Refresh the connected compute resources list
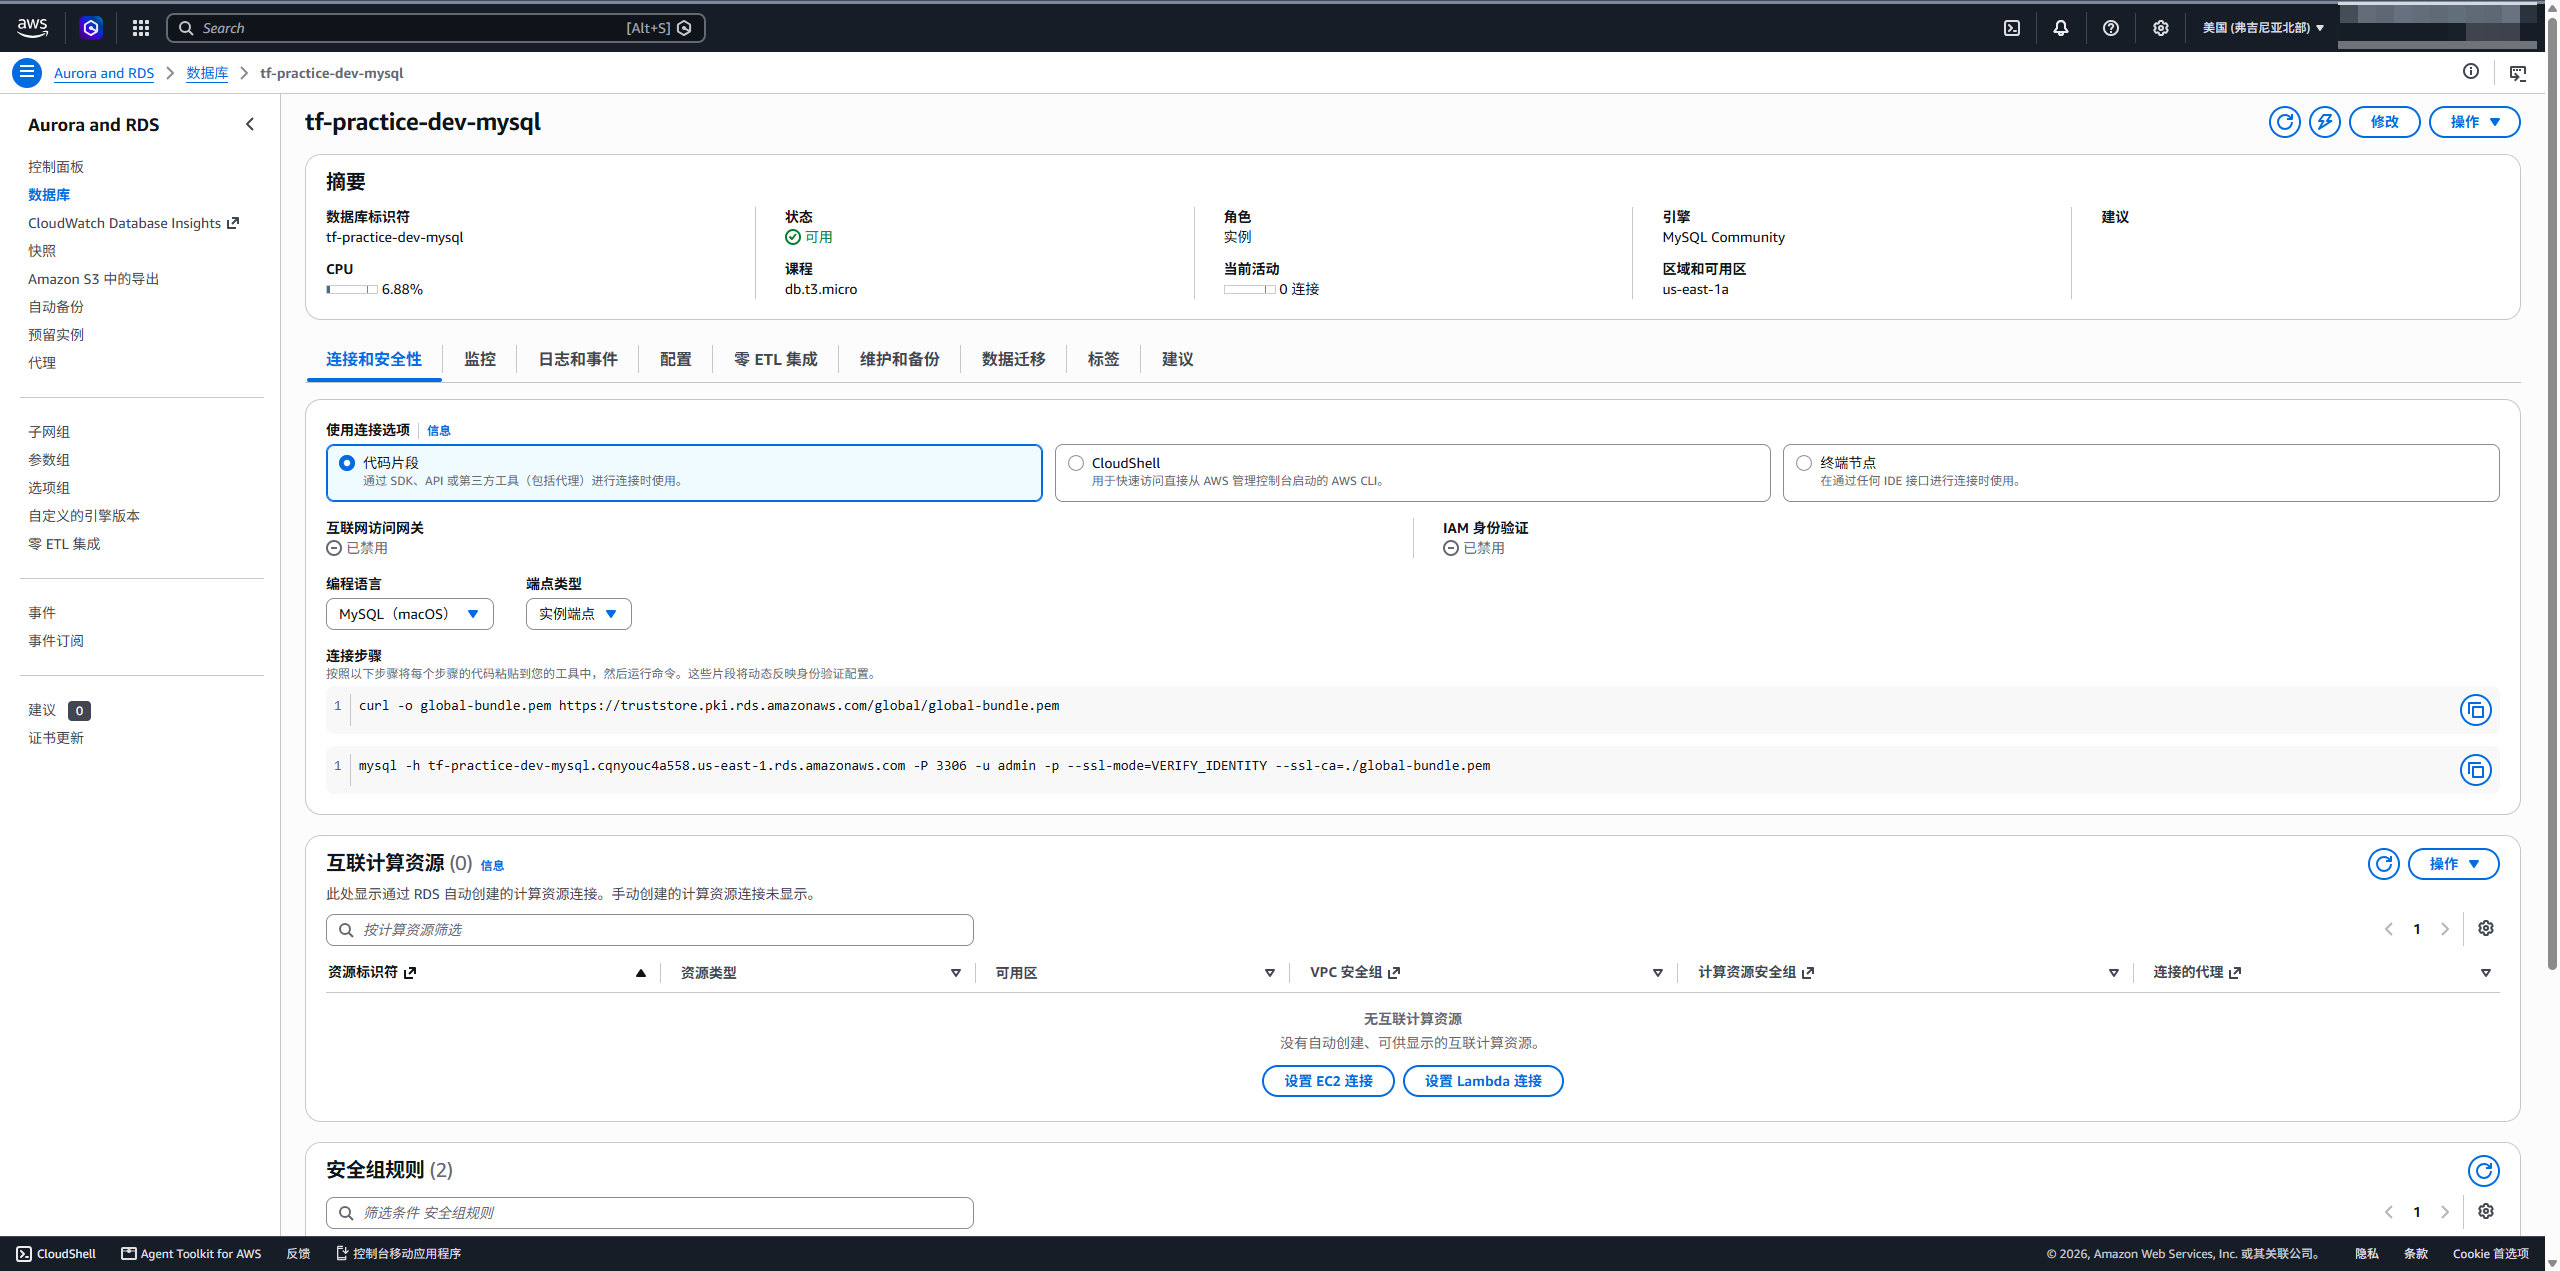The image size is (2560, 1271). (2384, 864)
